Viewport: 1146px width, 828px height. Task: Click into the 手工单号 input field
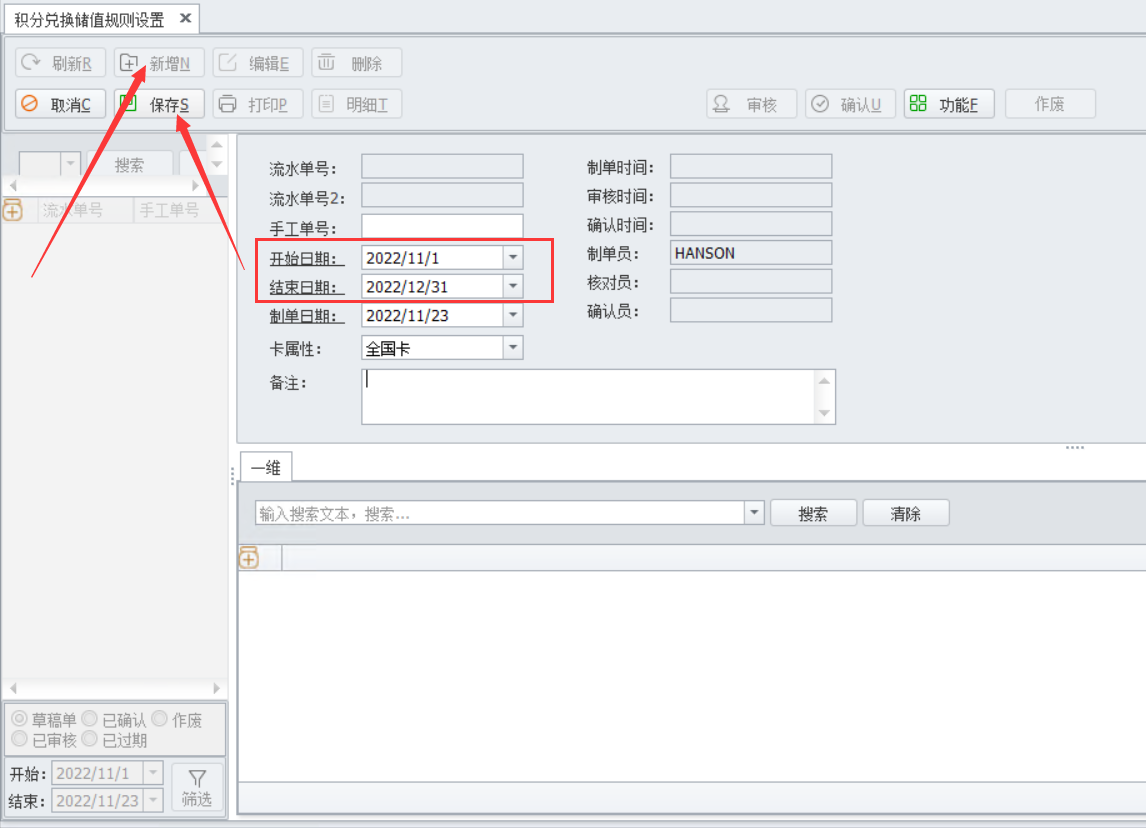tap(441, 227)
